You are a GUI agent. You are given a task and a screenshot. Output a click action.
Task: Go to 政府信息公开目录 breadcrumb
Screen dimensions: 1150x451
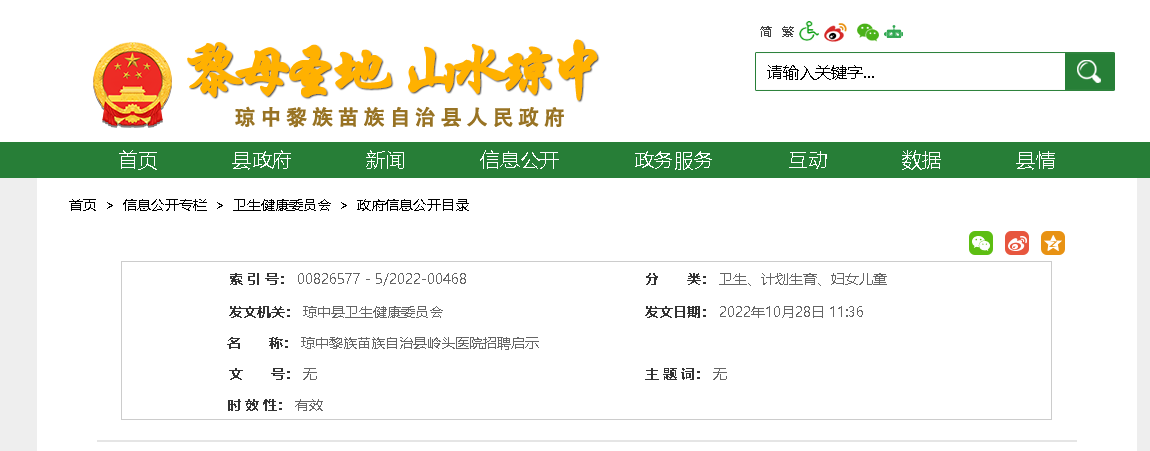coord(413,205)
